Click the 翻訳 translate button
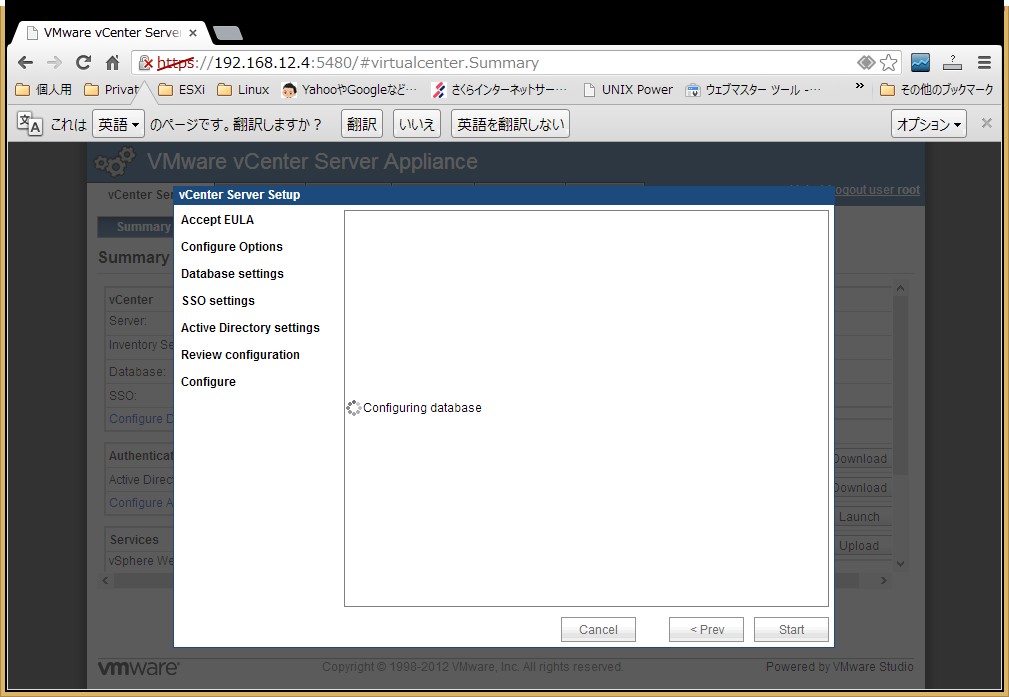 362,124
